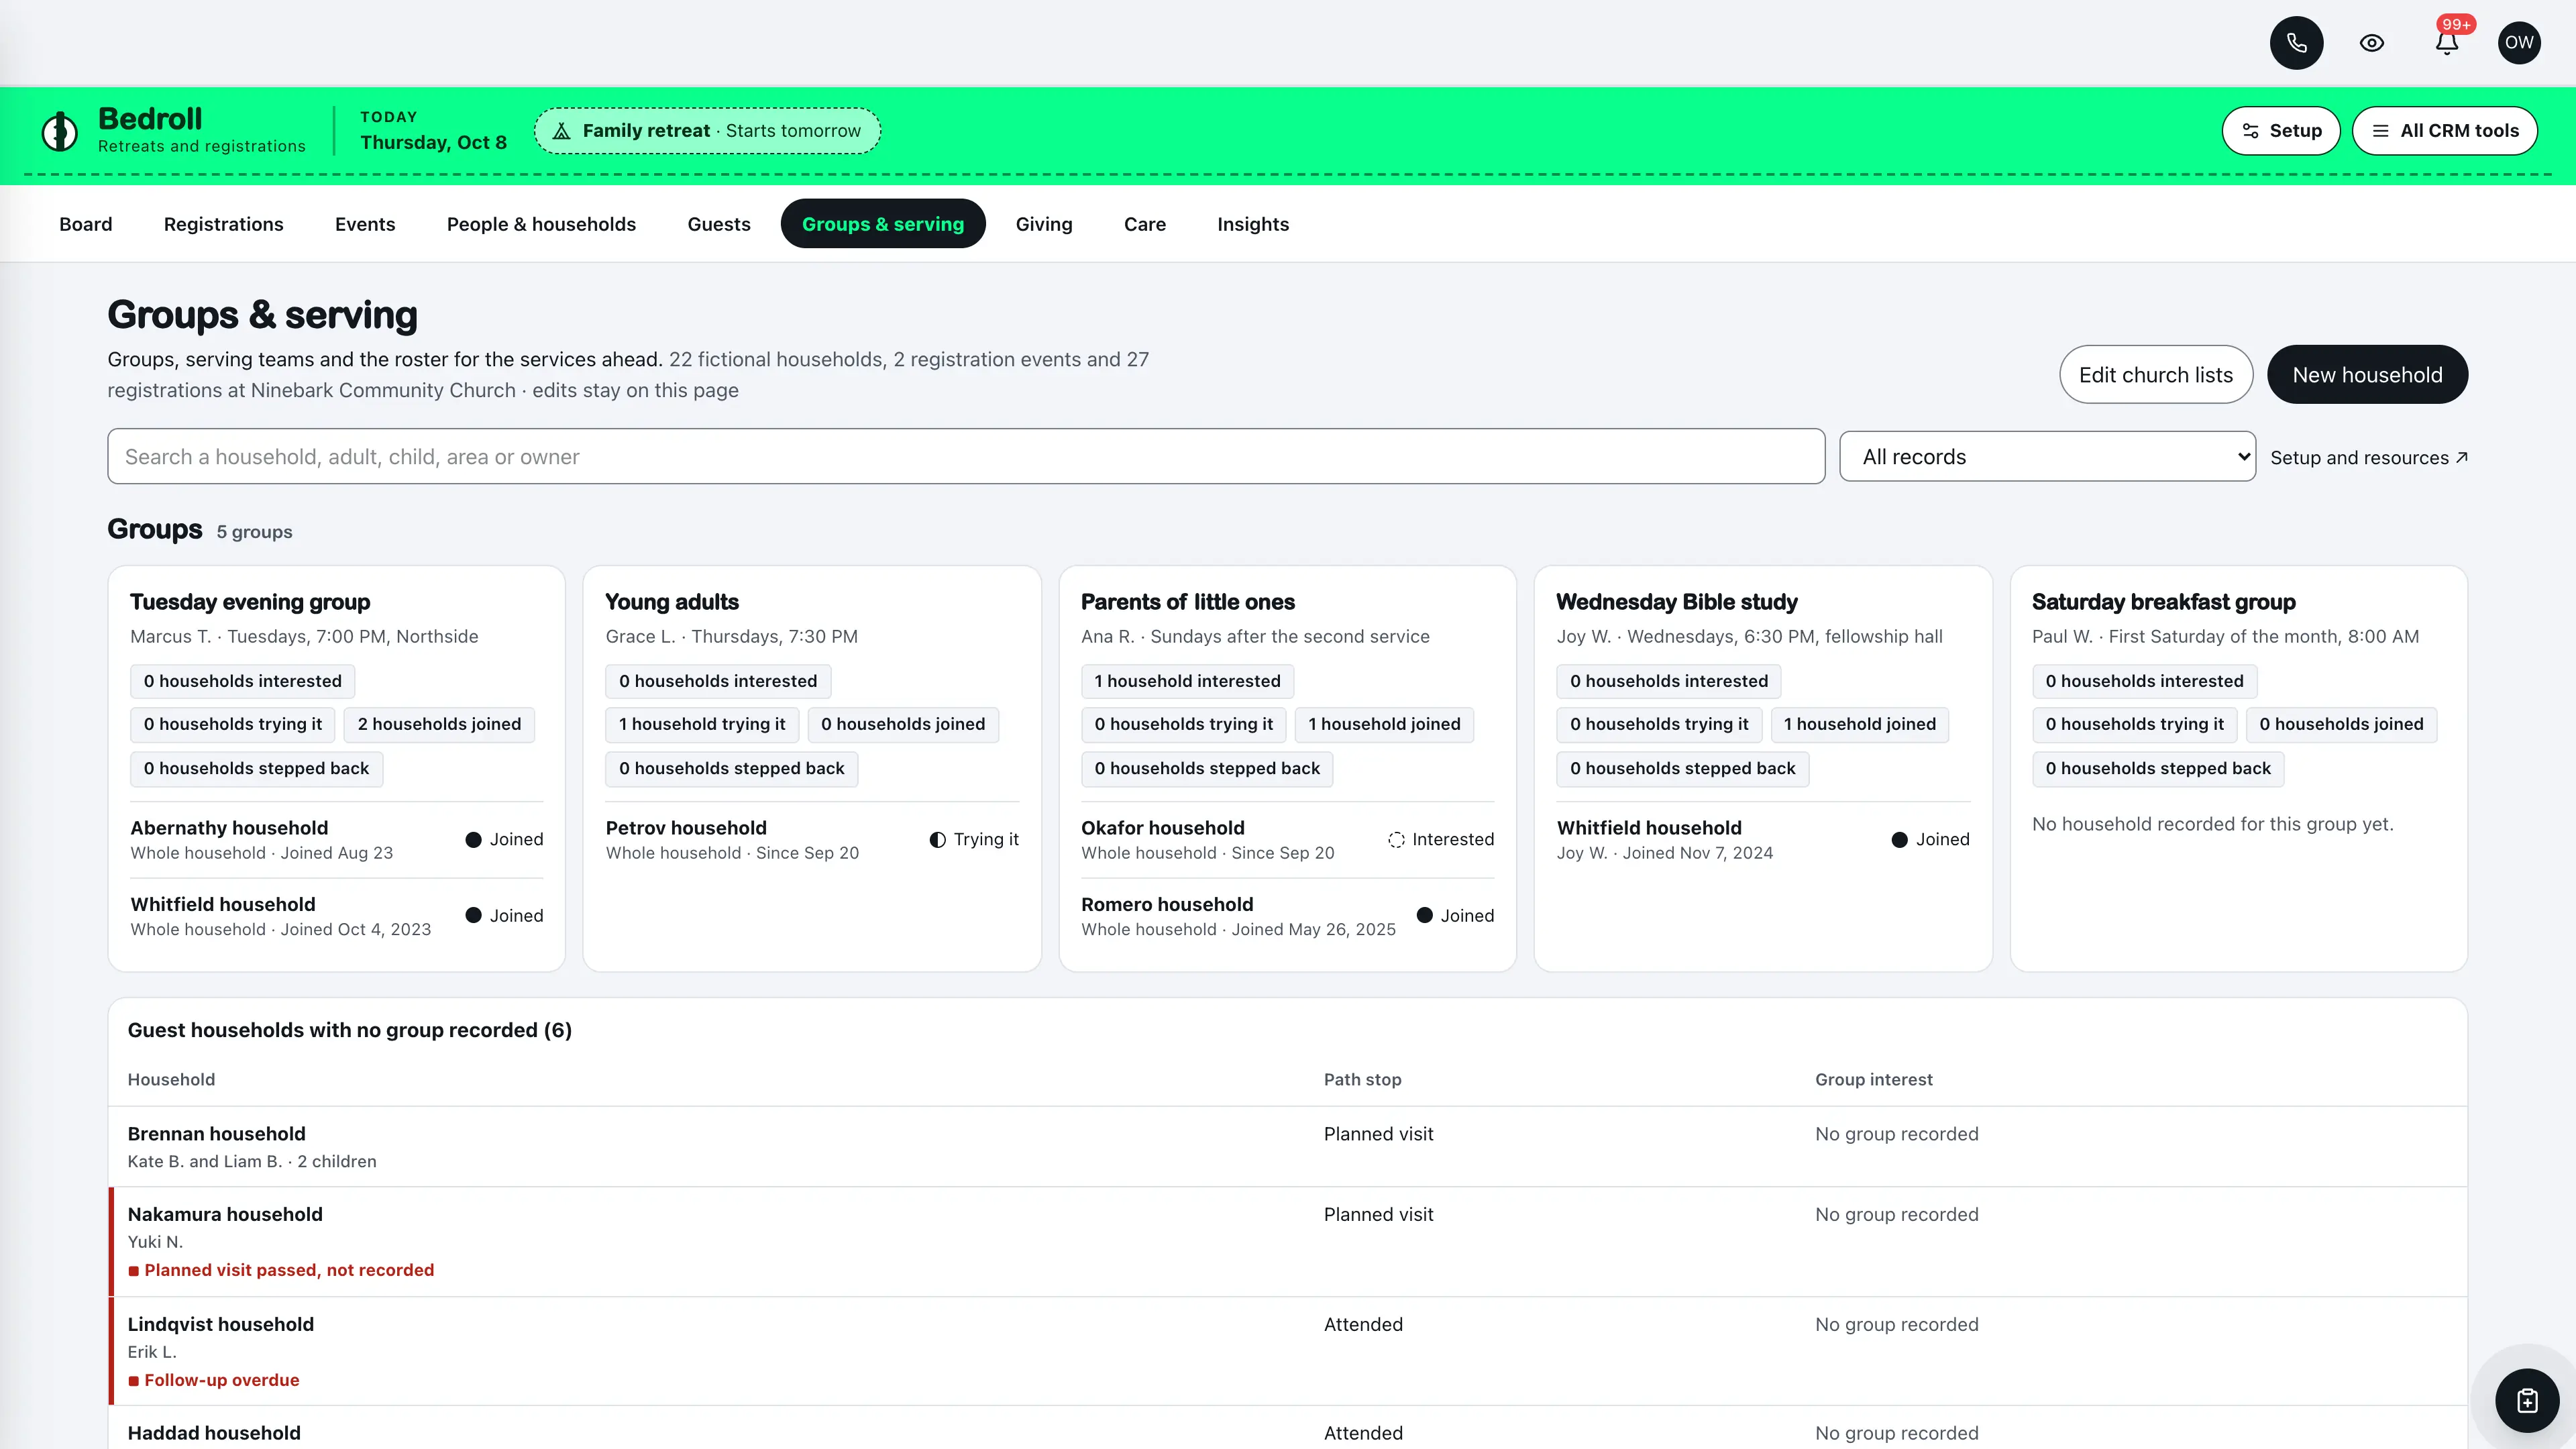
Task: Expand the All records dropdown
Action: (x=2047, y=457)
